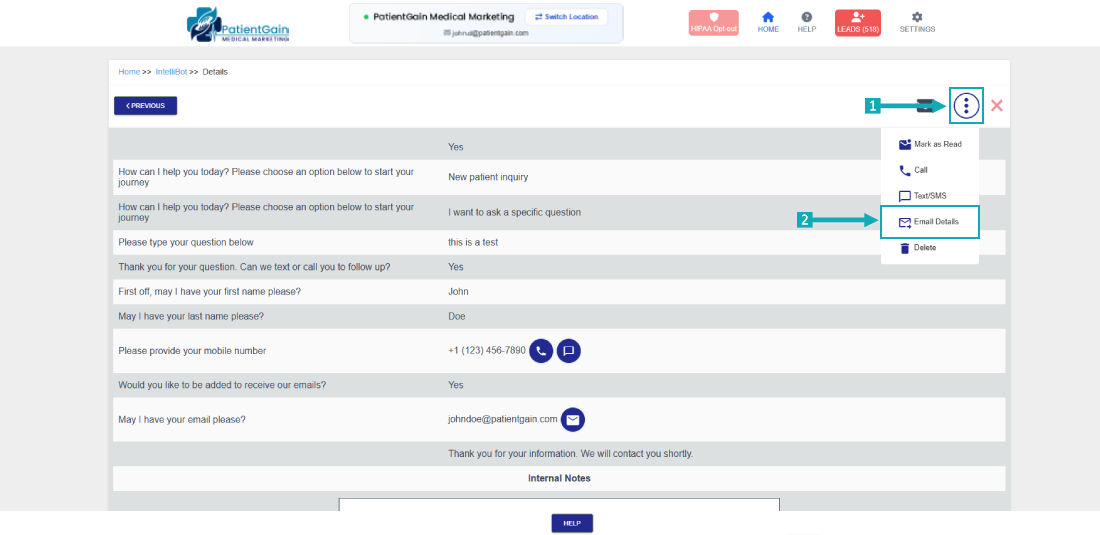Click 'May I have your last name' question

pyautogui.click(x=191, y=316)
